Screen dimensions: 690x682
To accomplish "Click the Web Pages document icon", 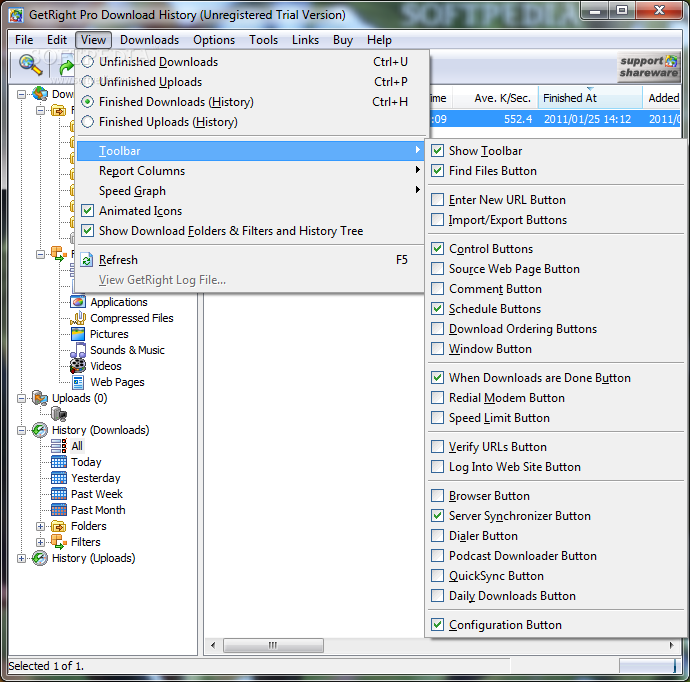I will pyautogui.click(x=78, y=382).
